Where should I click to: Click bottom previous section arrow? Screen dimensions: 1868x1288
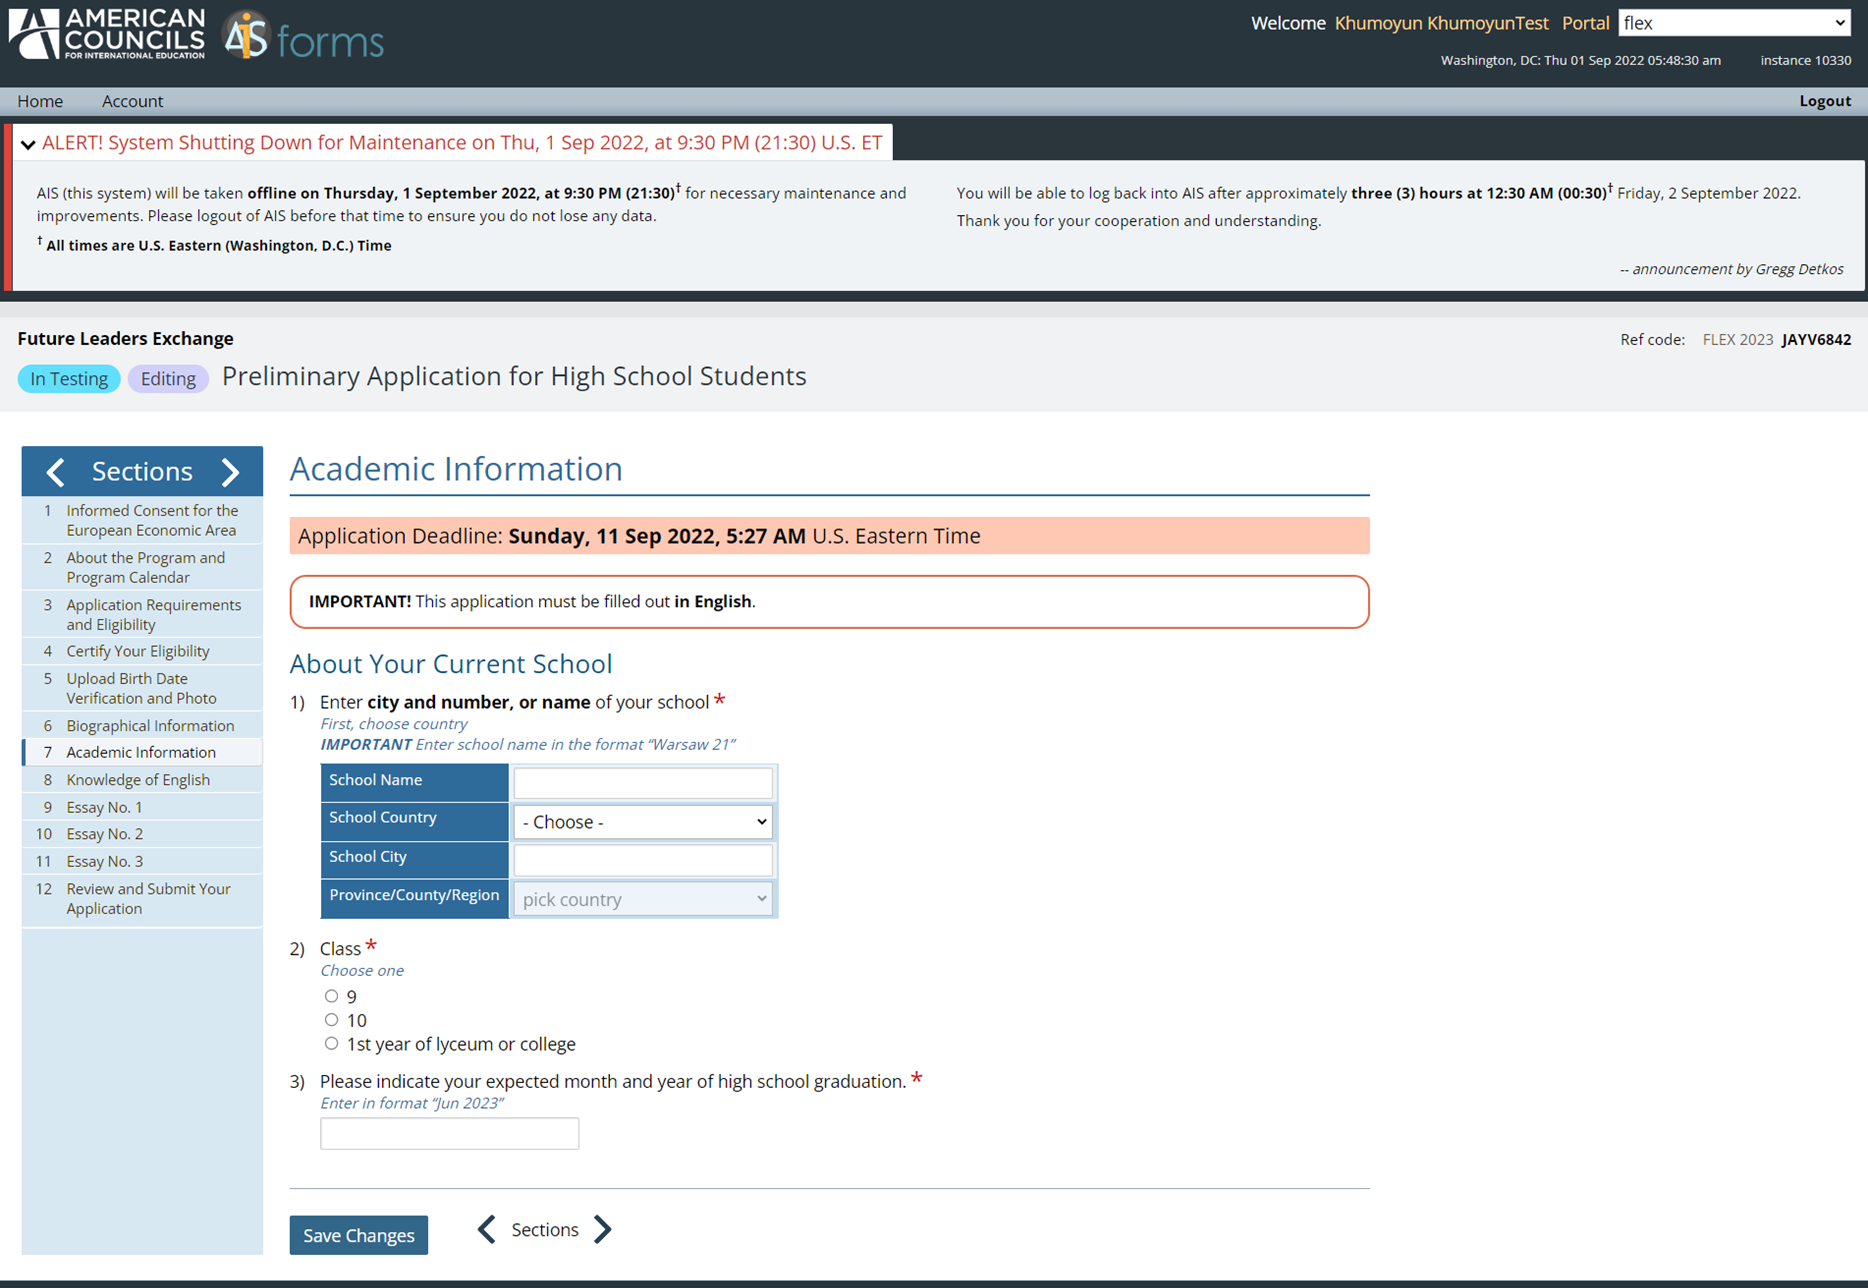[x=487, y=1230]
